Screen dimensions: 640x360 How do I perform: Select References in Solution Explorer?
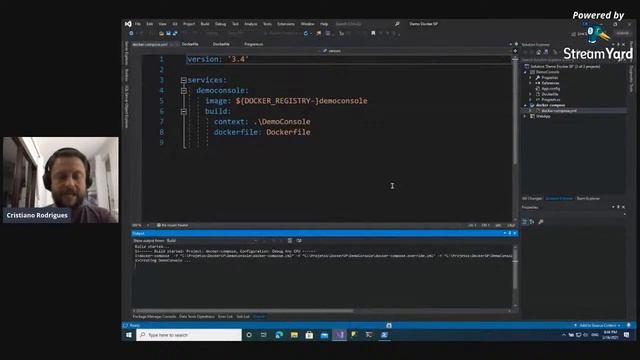click(x=550, y=83)
